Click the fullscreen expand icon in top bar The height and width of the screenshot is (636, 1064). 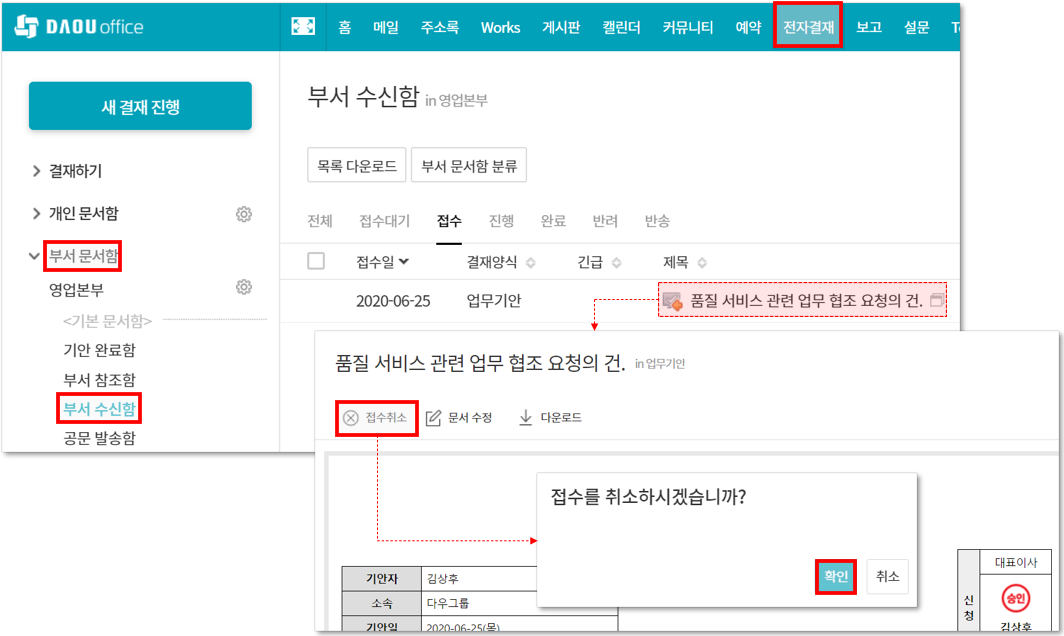click(x=303, y=27)
